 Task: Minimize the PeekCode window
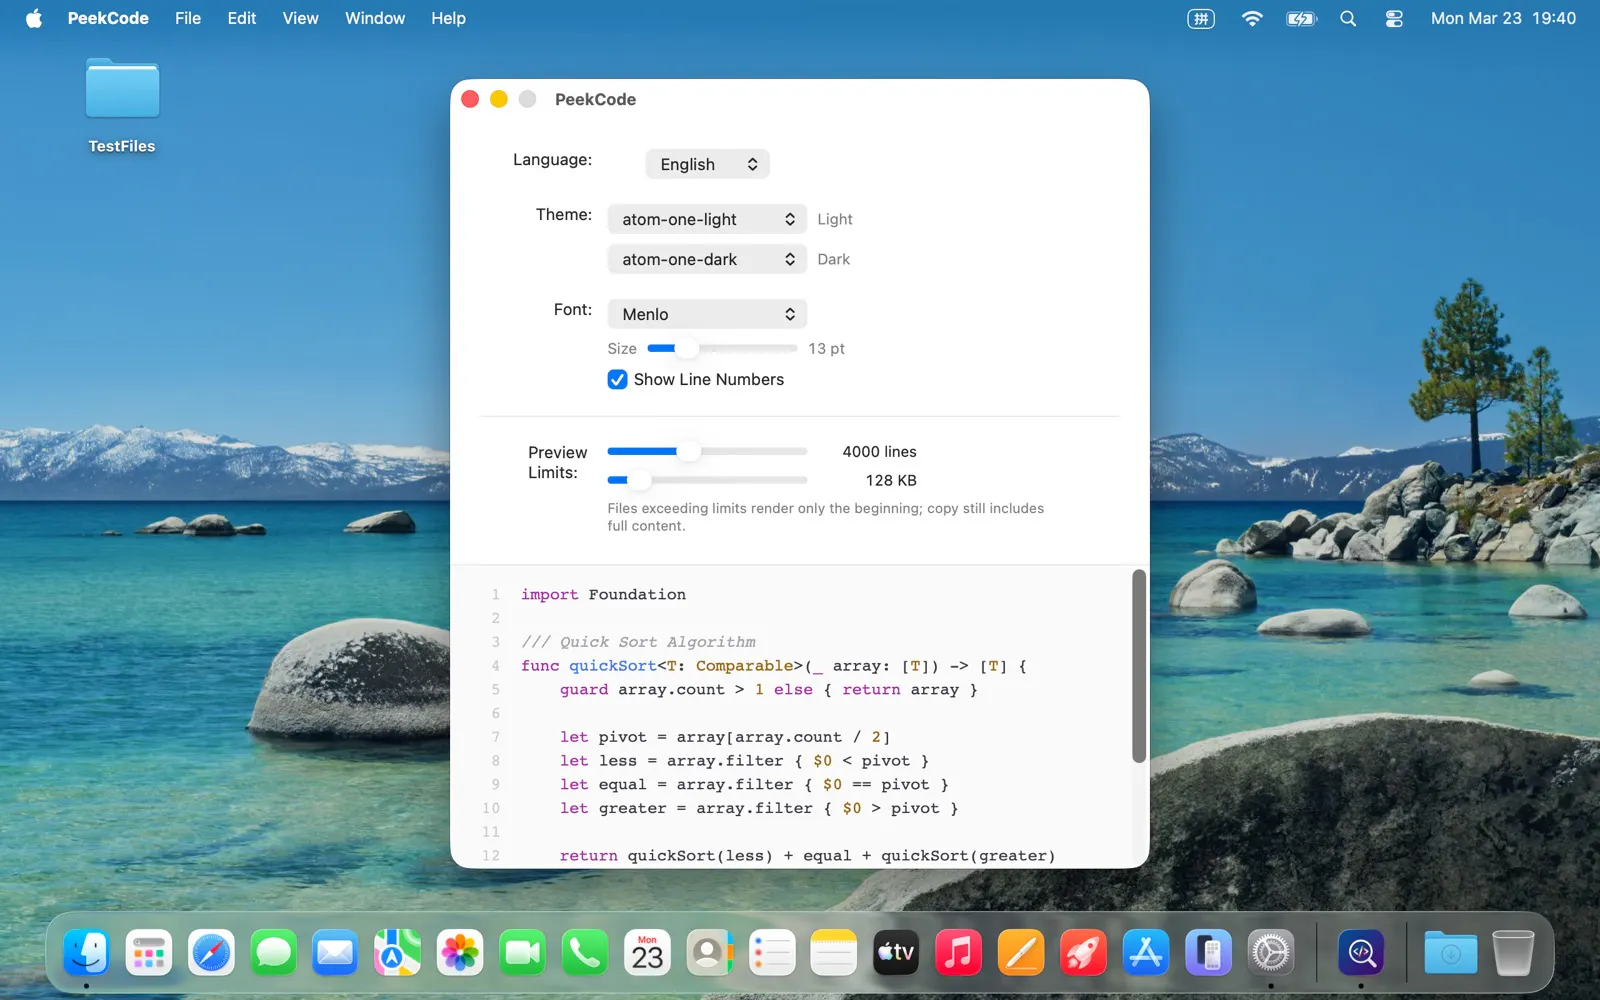point(499,99)
